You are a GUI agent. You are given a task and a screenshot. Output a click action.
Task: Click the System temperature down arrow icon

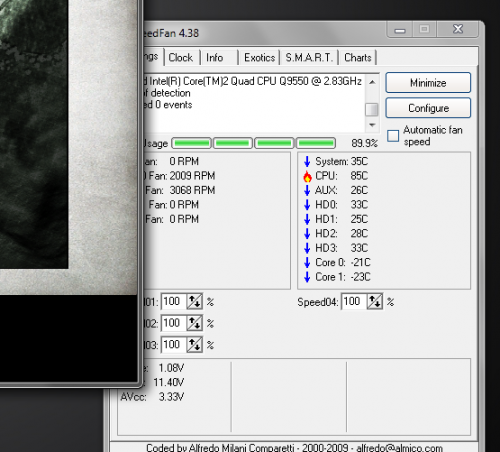click(x=307, y=162)
